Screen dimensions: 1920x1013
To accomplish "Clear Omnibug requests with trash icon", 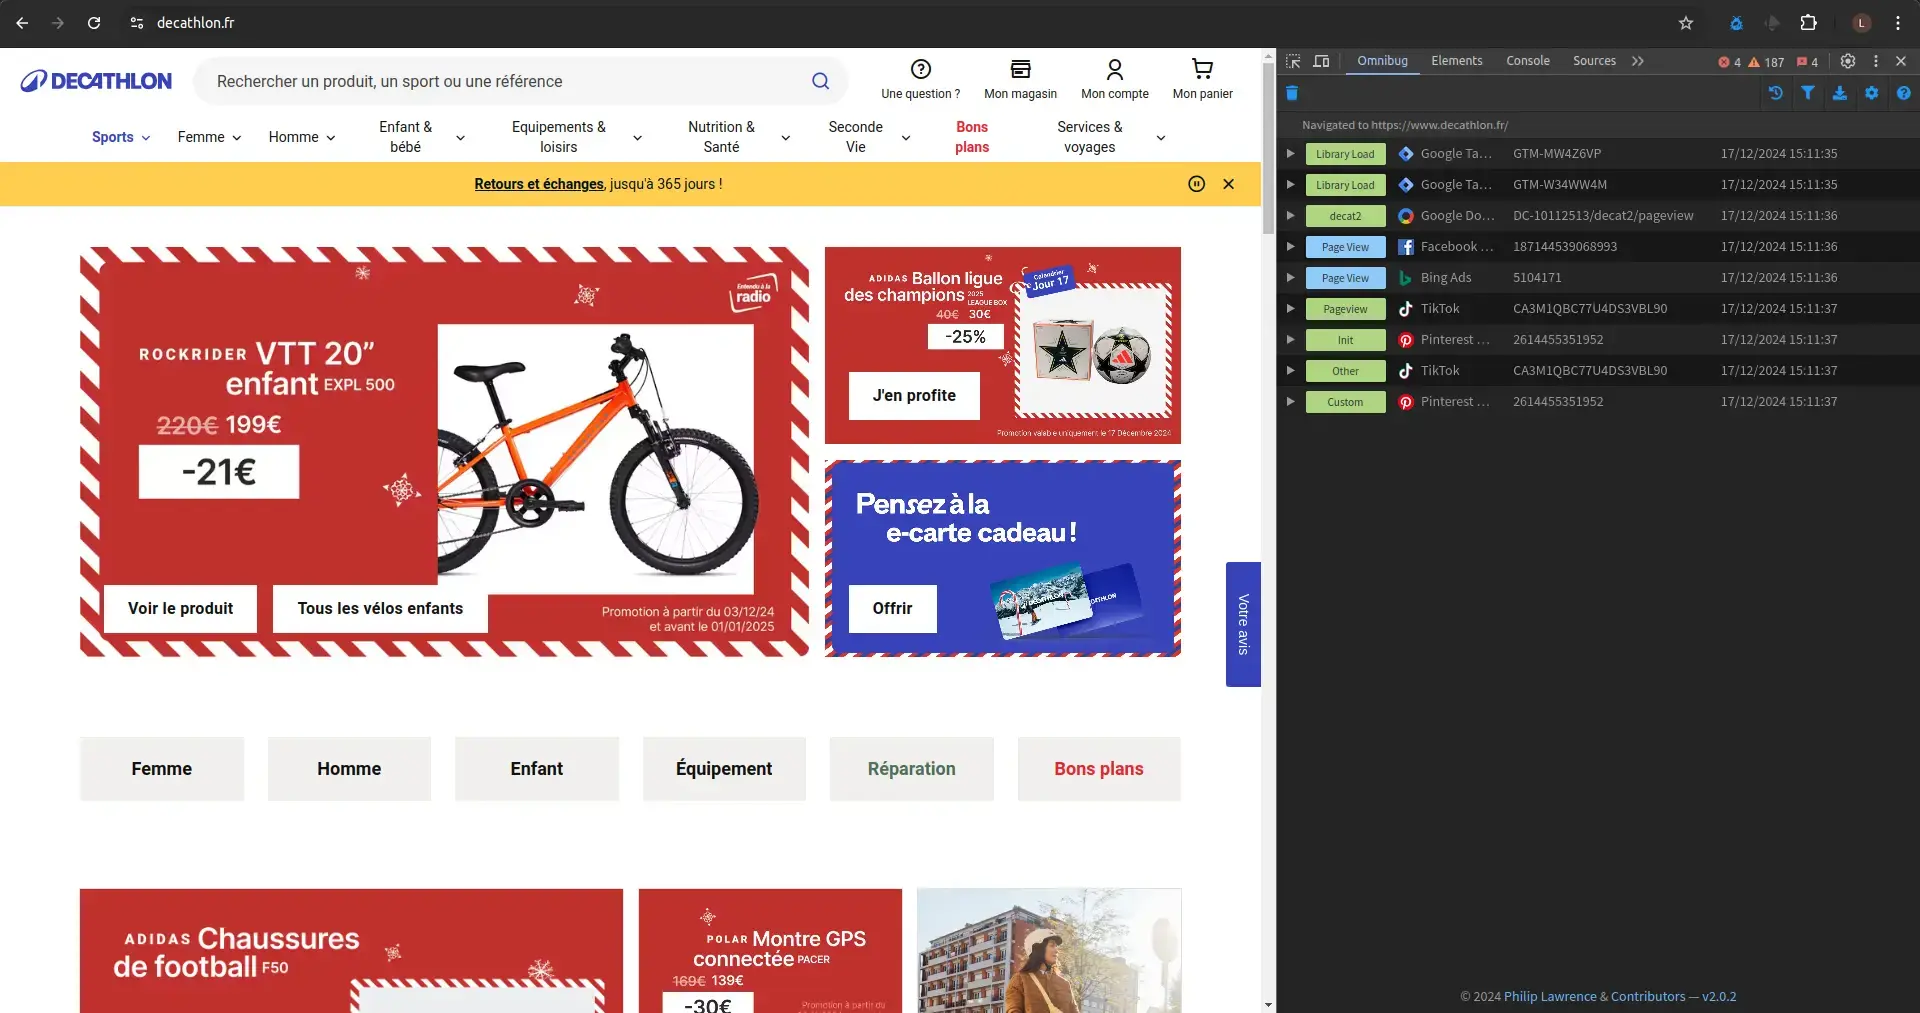I will [1292, 93].
